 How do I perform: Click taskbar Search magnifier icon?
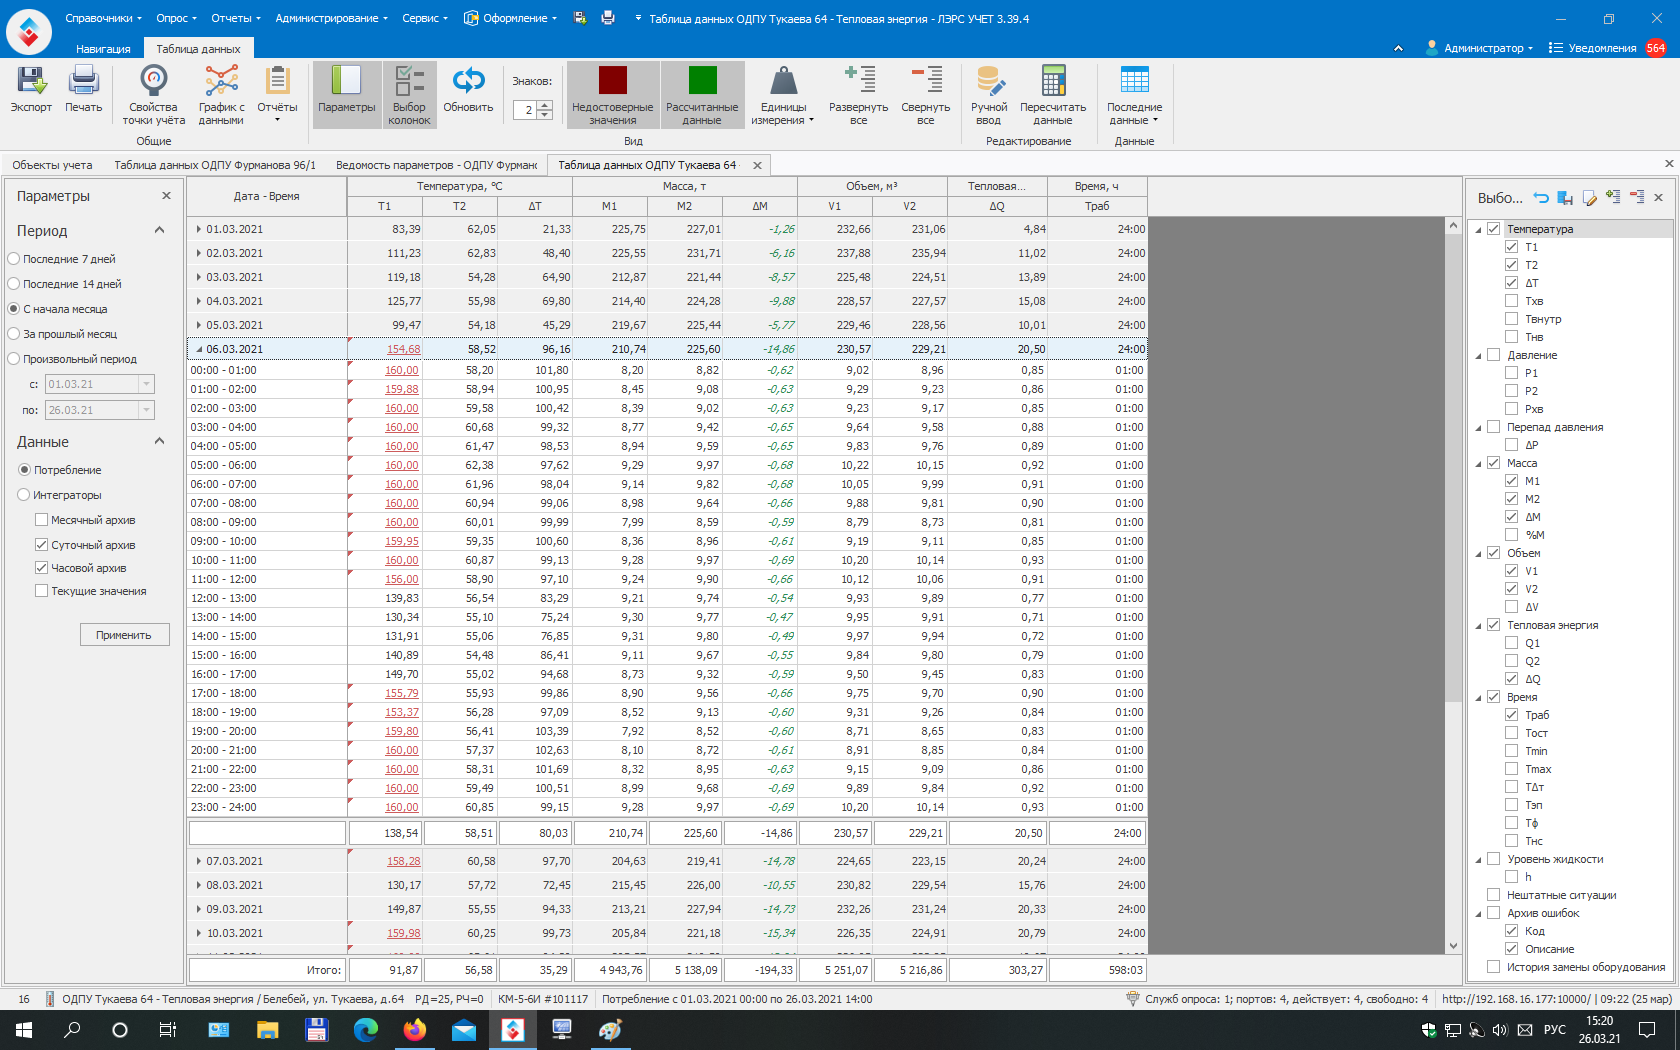coord(72,1029)
